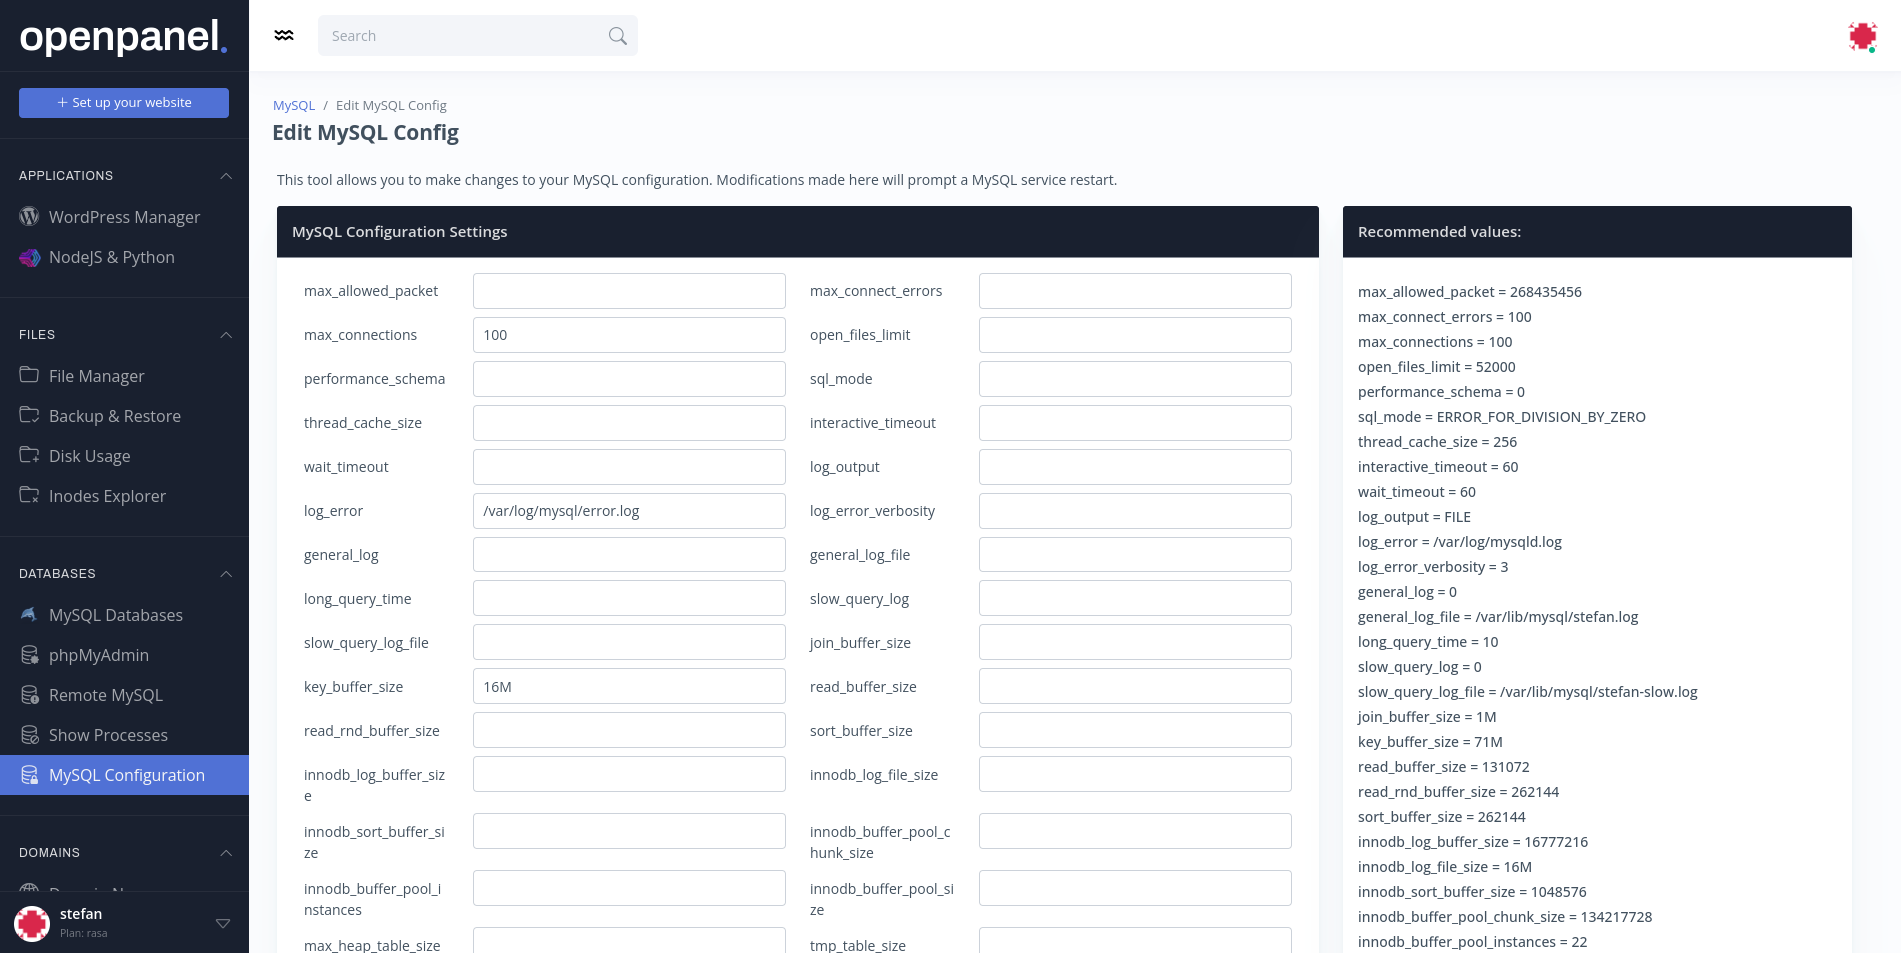Screen dimensions: 1901x953
Task: Click the WordPress Manager icon
Action: point(29,216)
